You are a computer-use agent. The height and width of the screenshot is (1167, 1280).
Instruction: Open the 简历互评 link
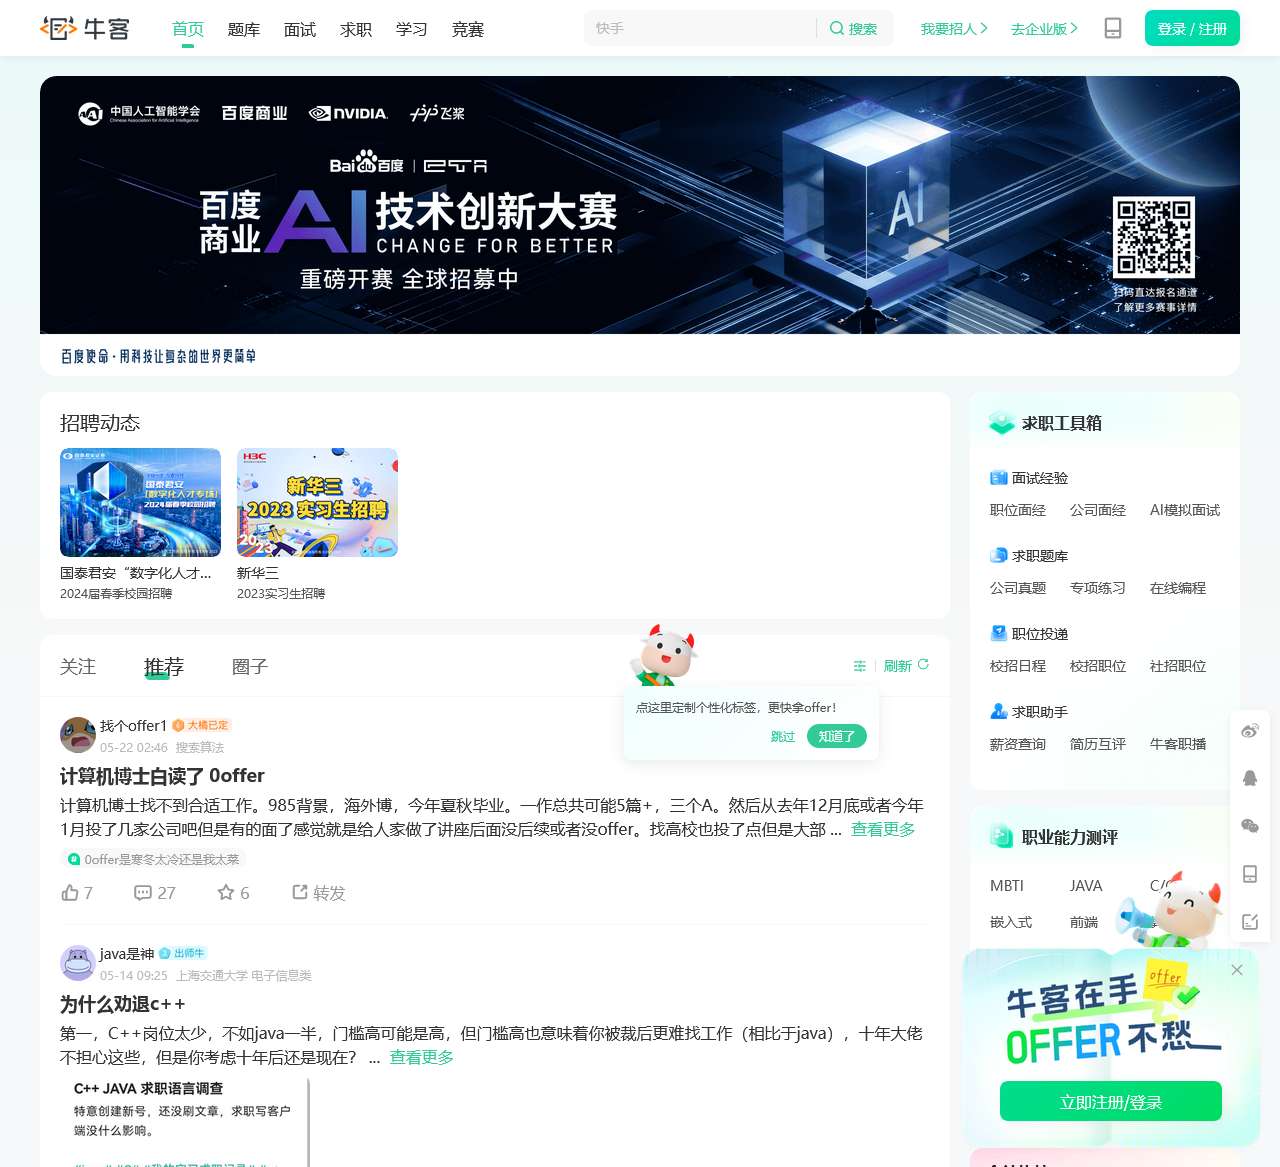pyautogui.click(x=1098, y=744)
